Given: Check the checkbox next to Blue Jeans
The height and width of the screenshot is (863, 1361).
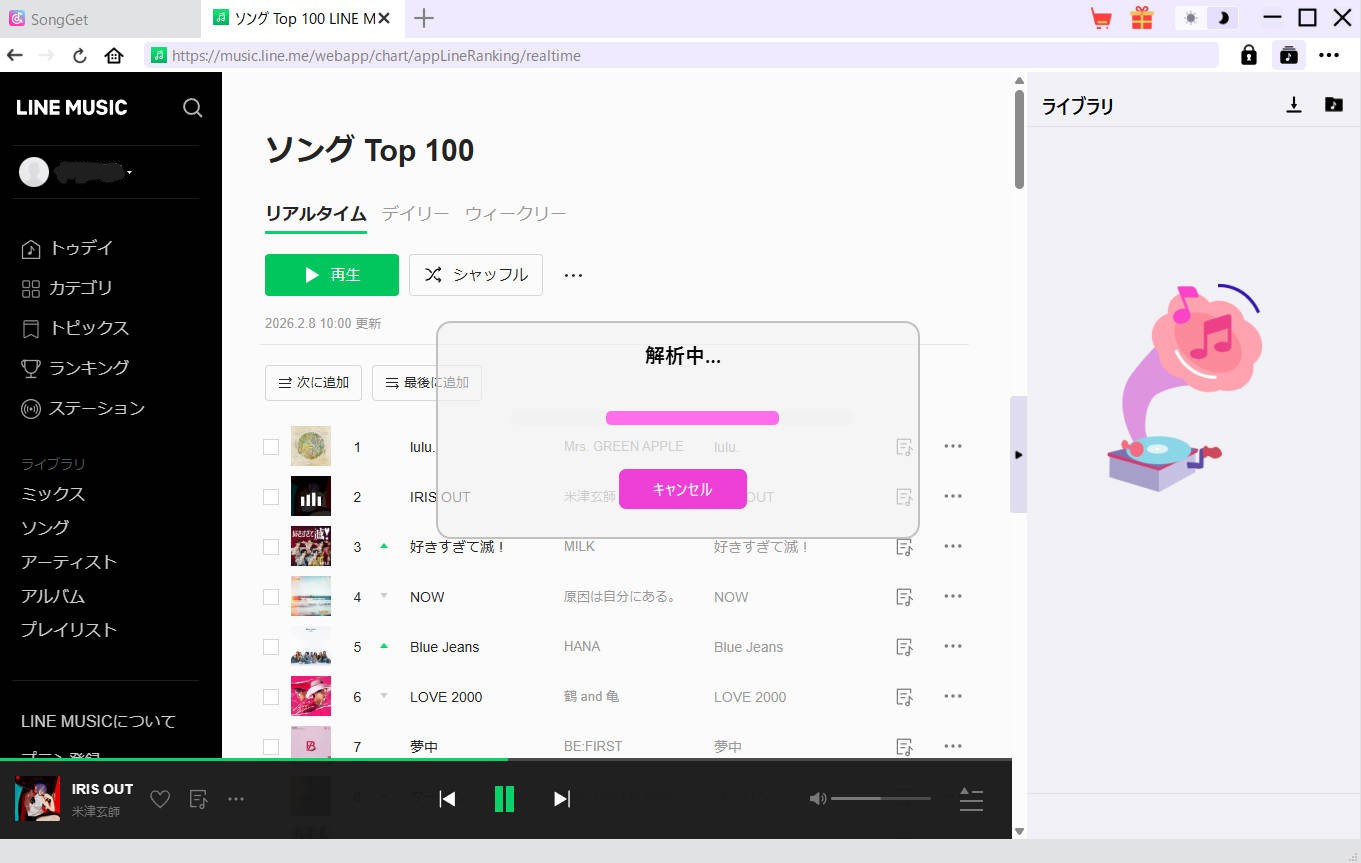Looking at the screenshot, I should click(x=270, y=646).
